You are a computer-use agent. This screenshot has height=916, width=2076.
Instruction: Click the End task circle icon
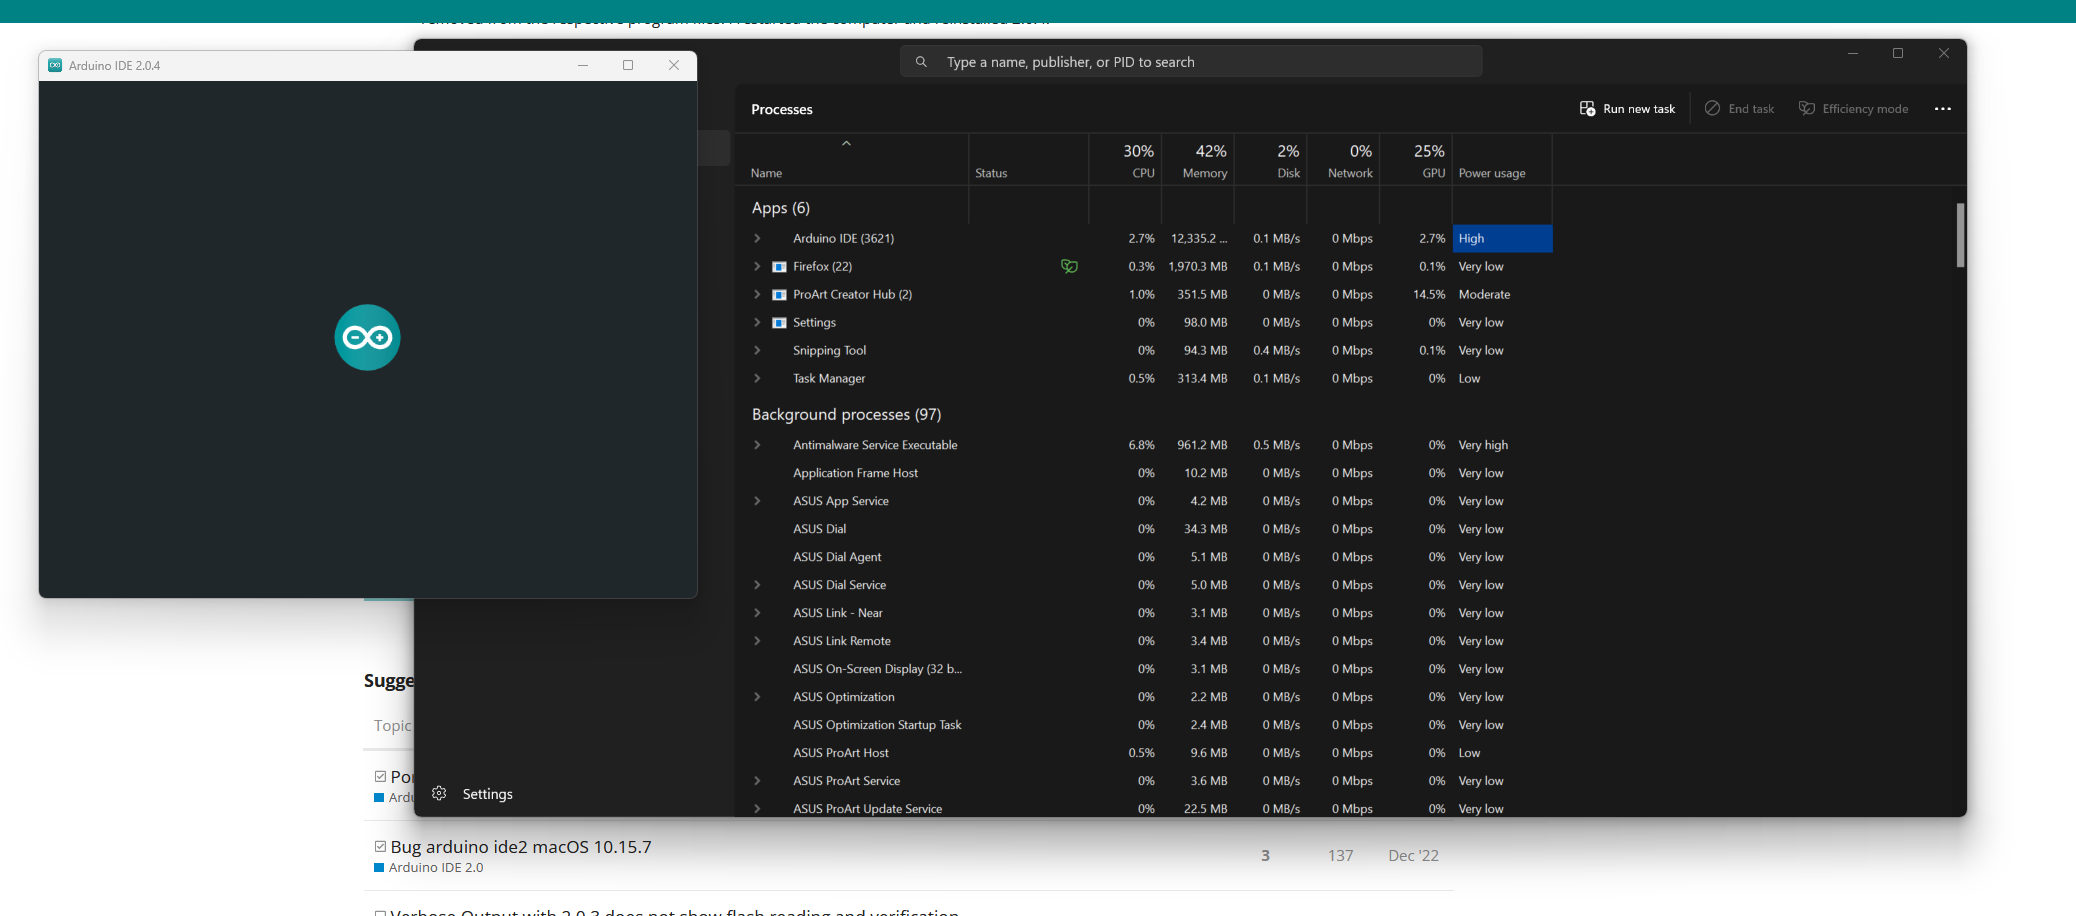point(1712,109)
